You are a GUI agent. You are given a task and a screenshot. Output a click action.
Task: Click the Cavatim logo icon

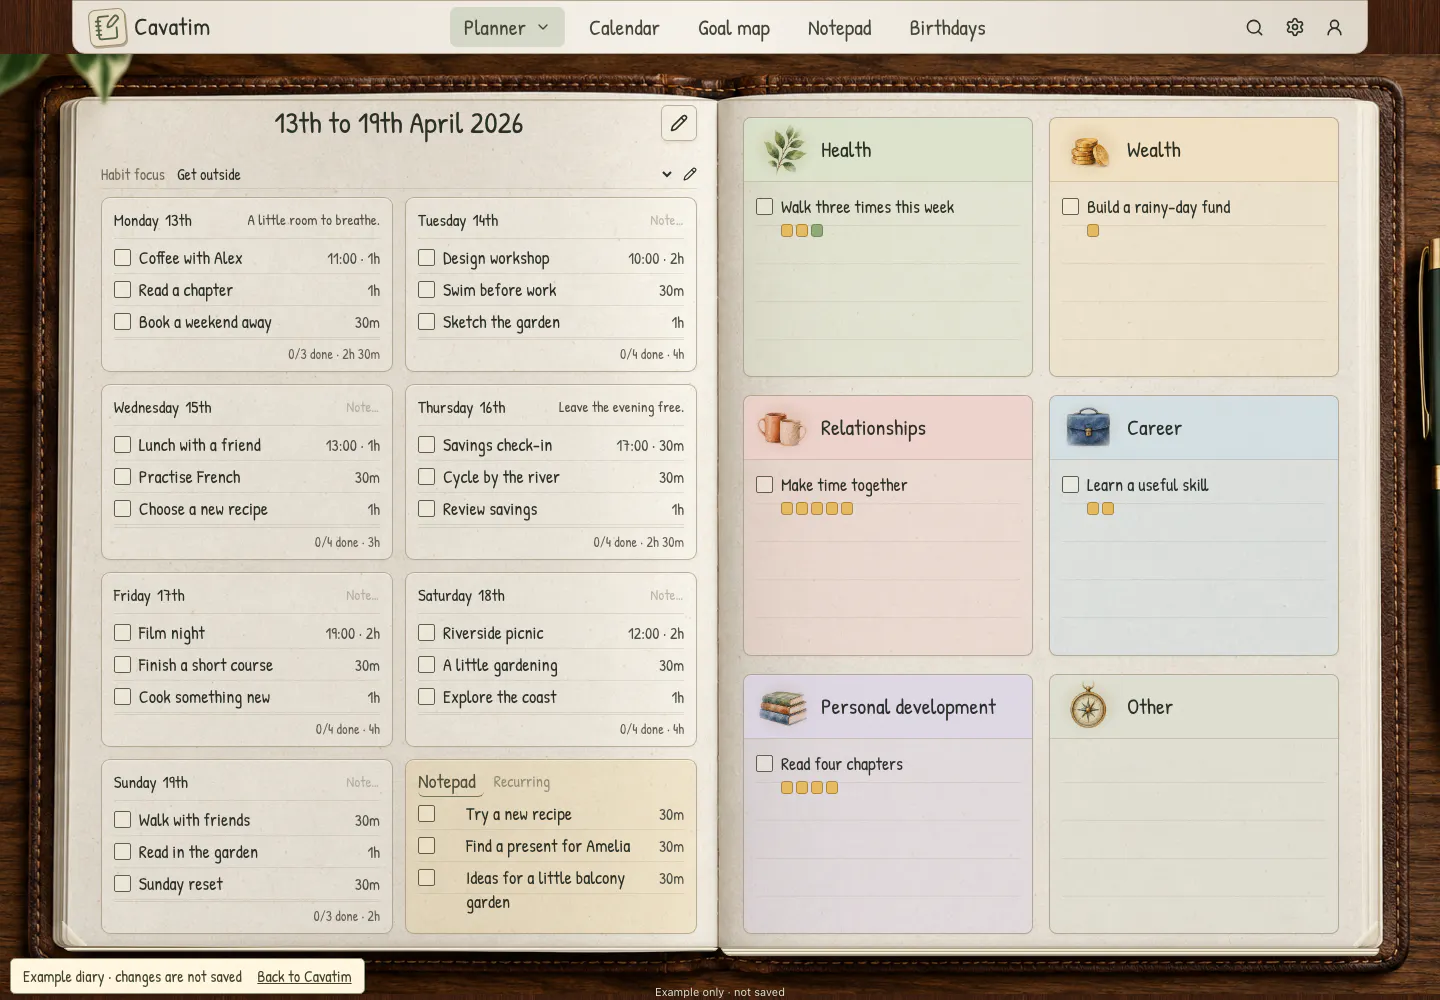coord(107,27)
